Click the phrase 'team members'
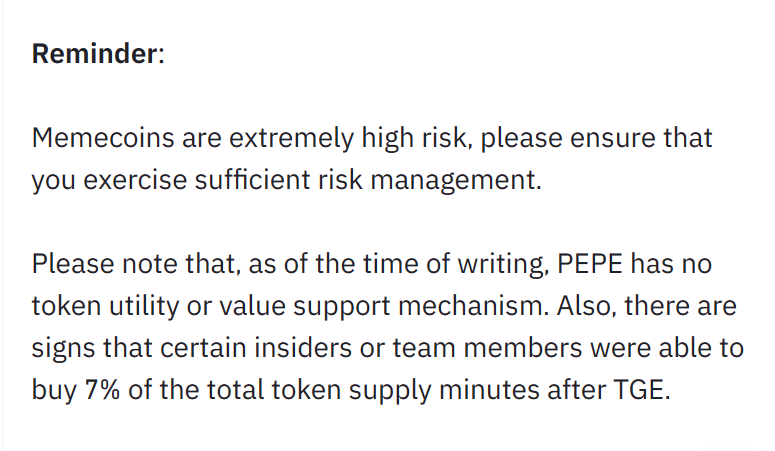This screenshot has height=451, width=775. pyautogui.click(x=487, y=348)
